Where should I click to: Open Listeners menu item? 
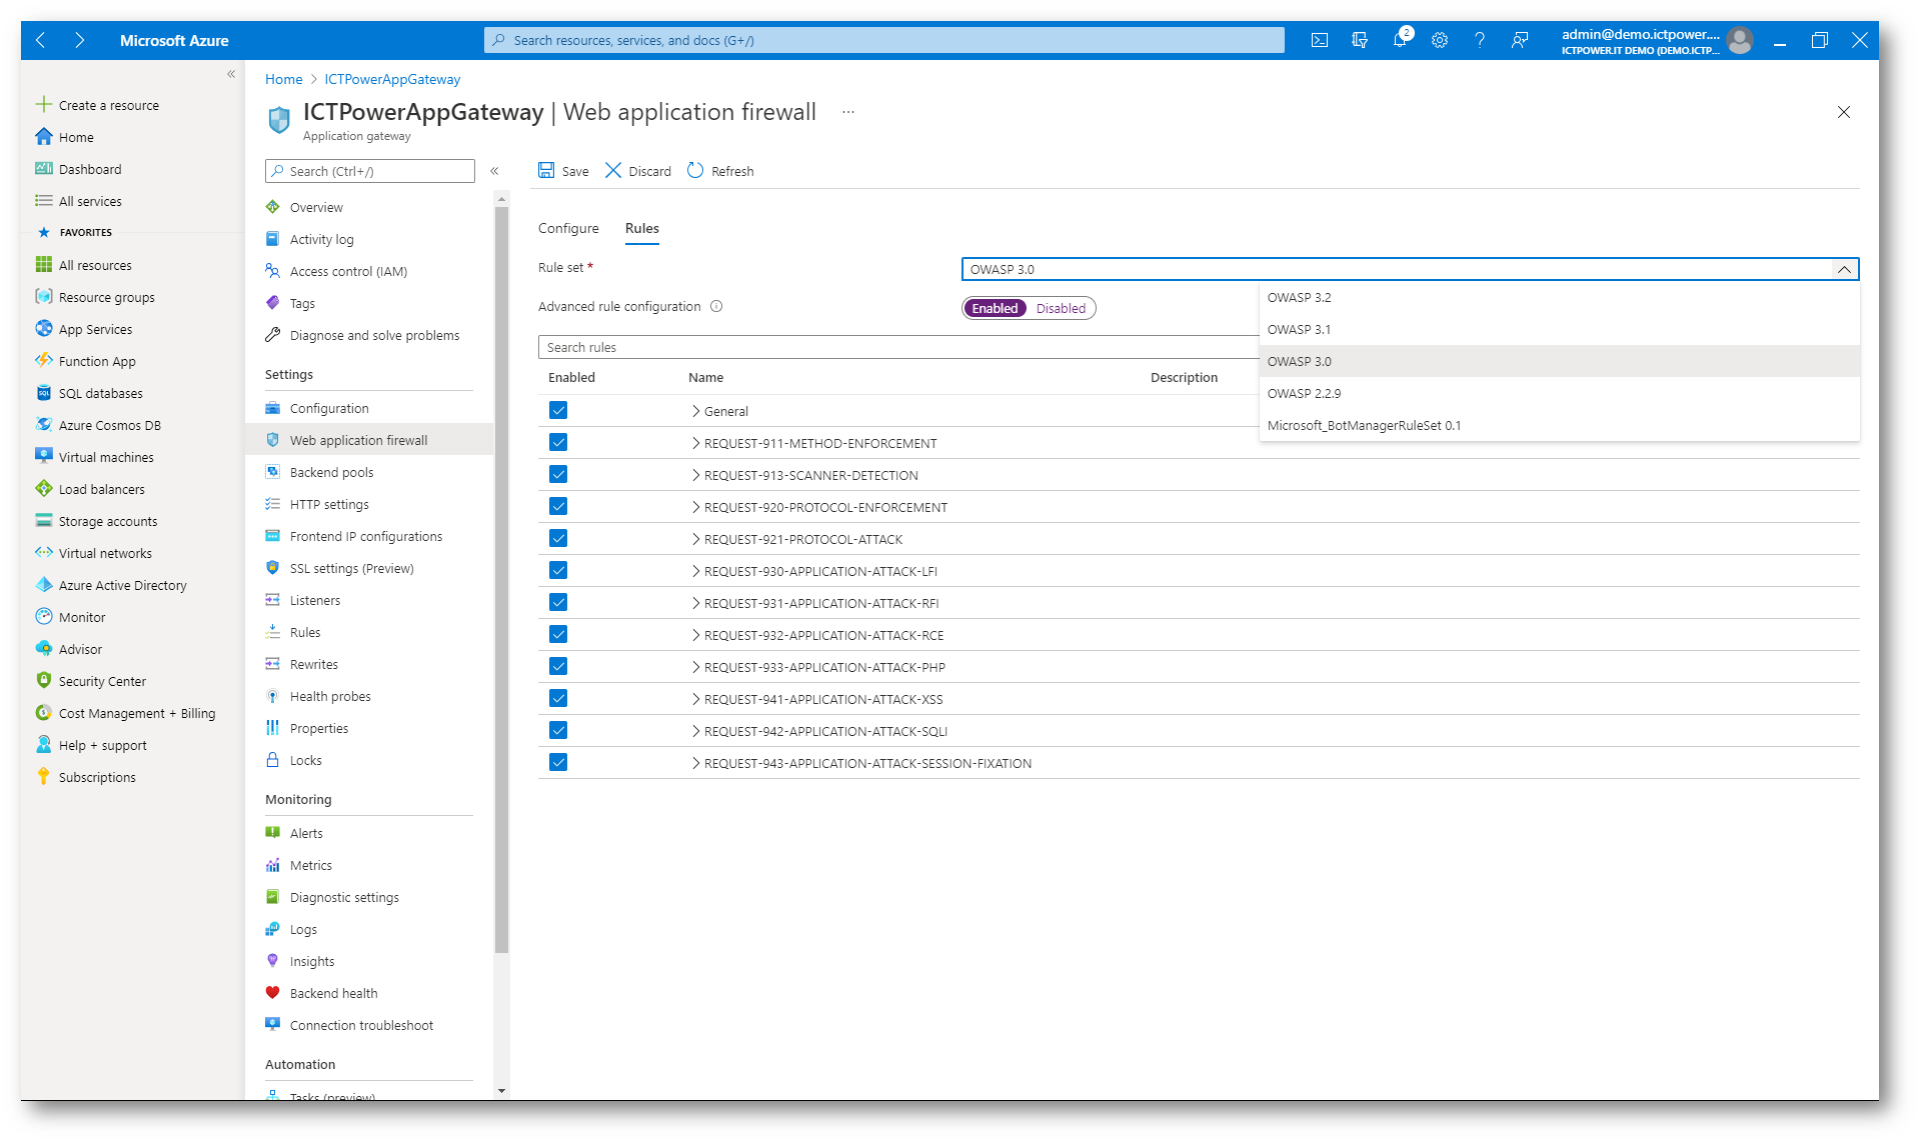click(315, 600)
